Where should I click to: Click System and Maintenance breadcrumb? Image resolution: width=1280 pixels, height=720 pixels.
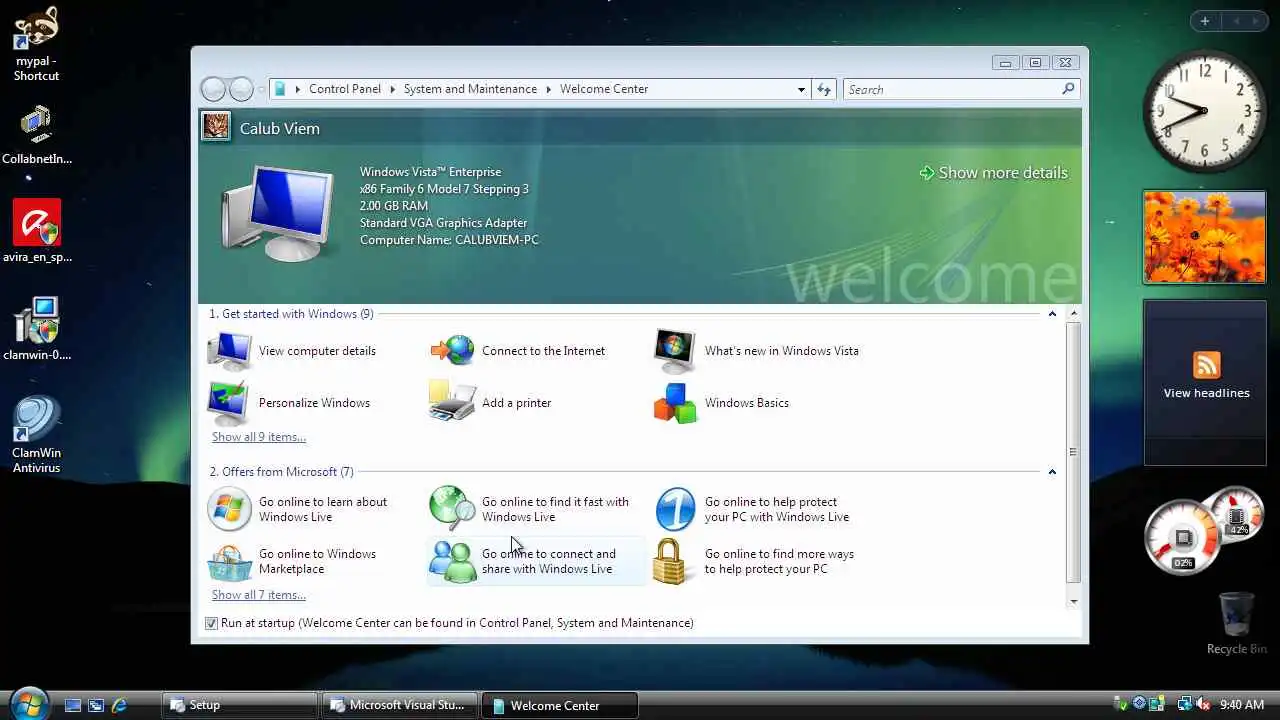coord(470,89)
